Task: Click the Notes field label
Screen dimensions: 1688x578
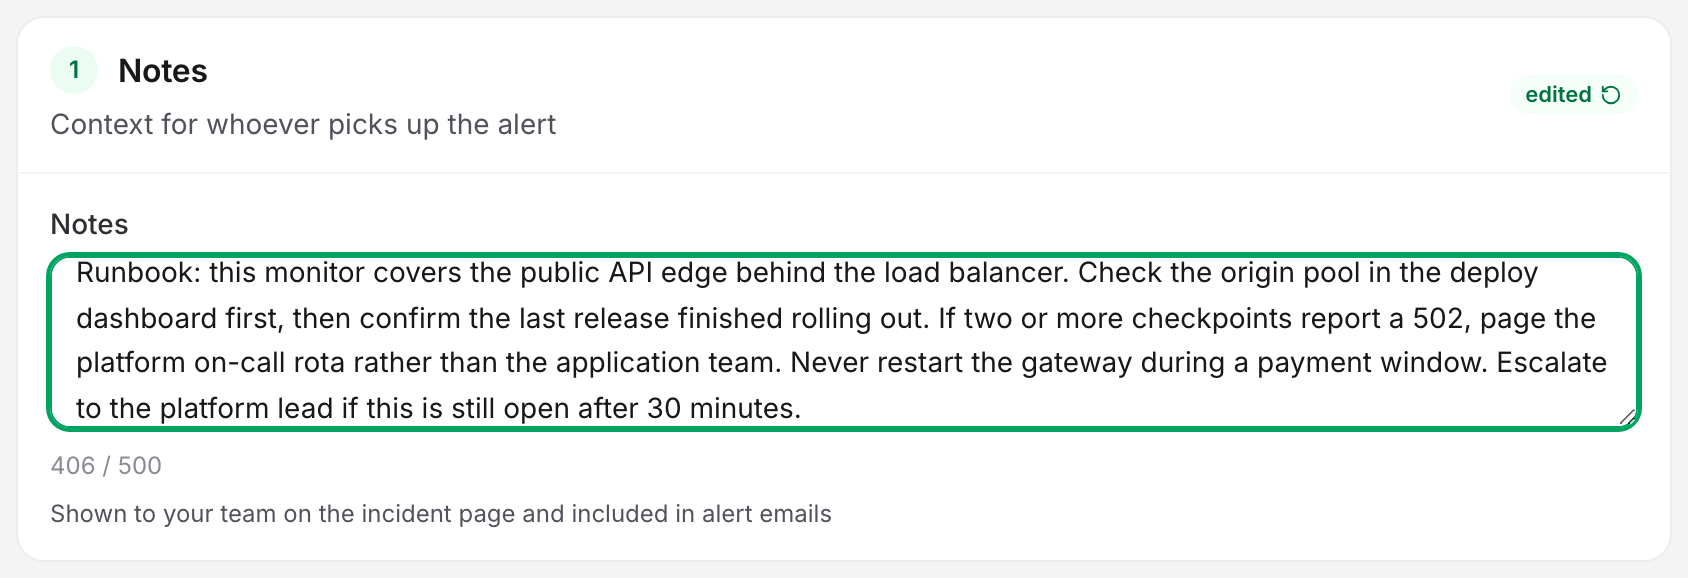Action: (89, 224)
